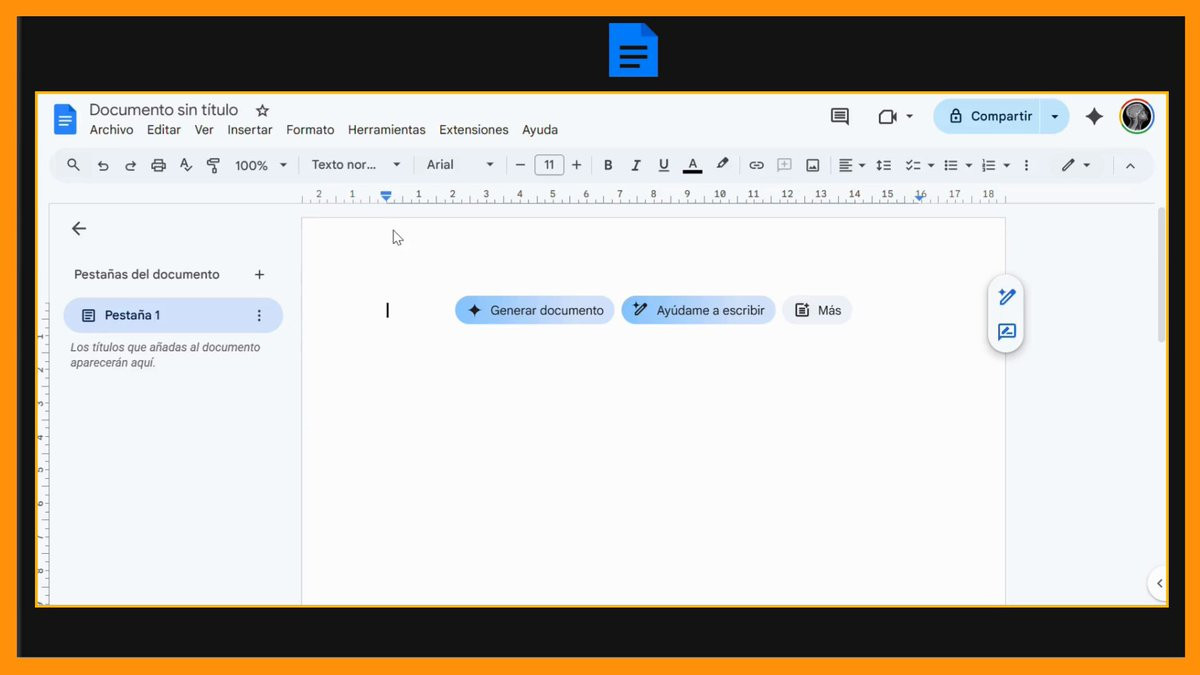Open the Gemini sparkle icon

point(1095,117)
